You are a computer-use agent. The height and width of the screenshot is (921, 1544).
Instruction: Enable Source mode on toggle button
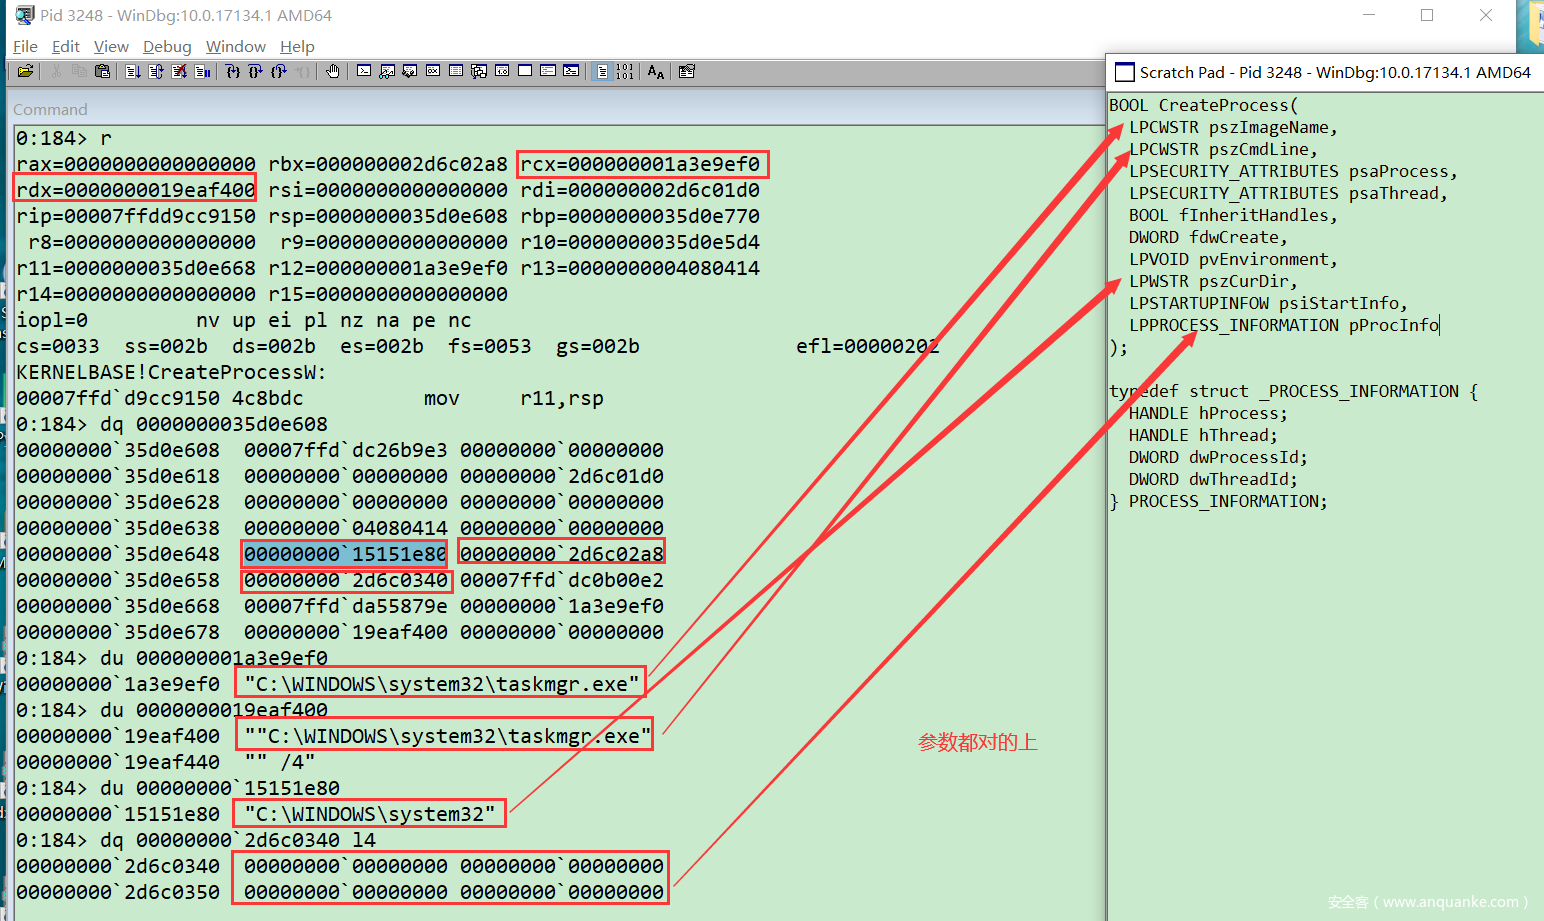[602, 71]
